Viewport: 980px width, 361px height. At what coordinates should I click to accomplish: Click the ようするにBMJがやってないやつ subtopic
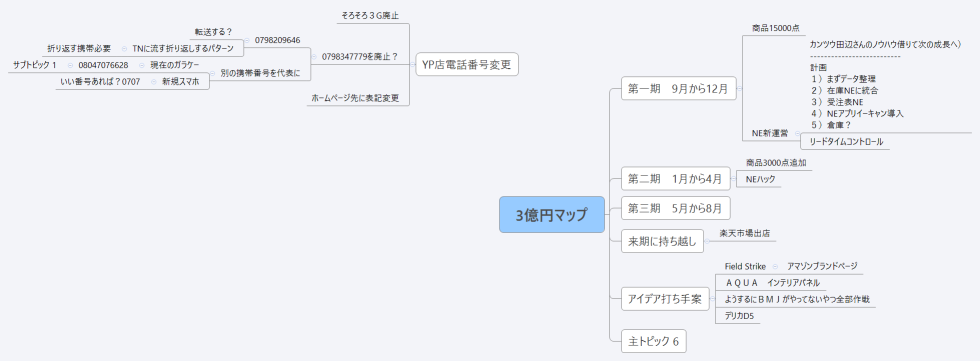pyautogui.click(x=797, y=299)
